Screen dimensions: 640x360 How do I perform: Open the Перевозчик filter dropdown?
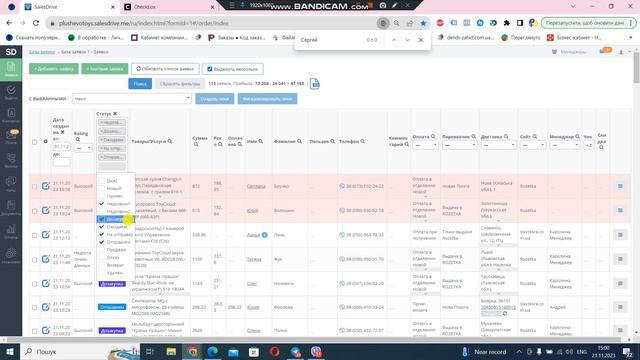[459, 145]
